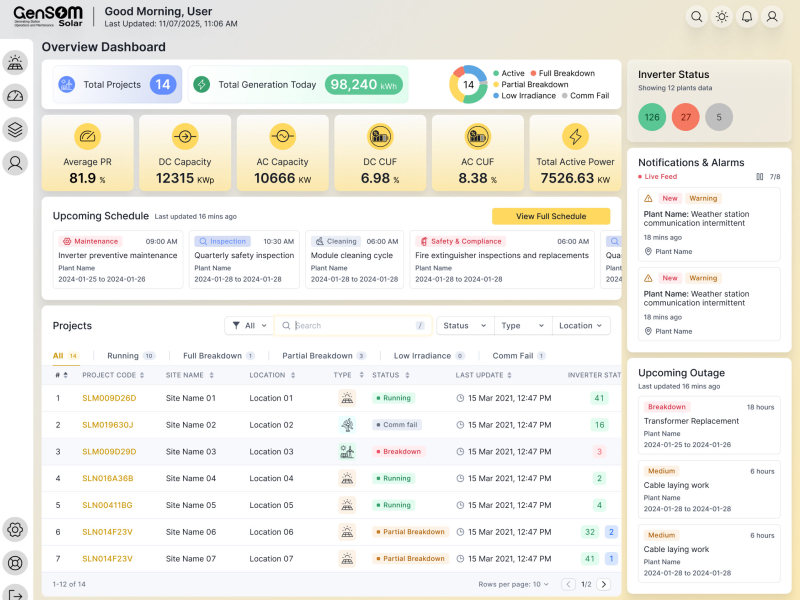
Task: Switch to the Low Irradiance tab
Action: point(429,356)
